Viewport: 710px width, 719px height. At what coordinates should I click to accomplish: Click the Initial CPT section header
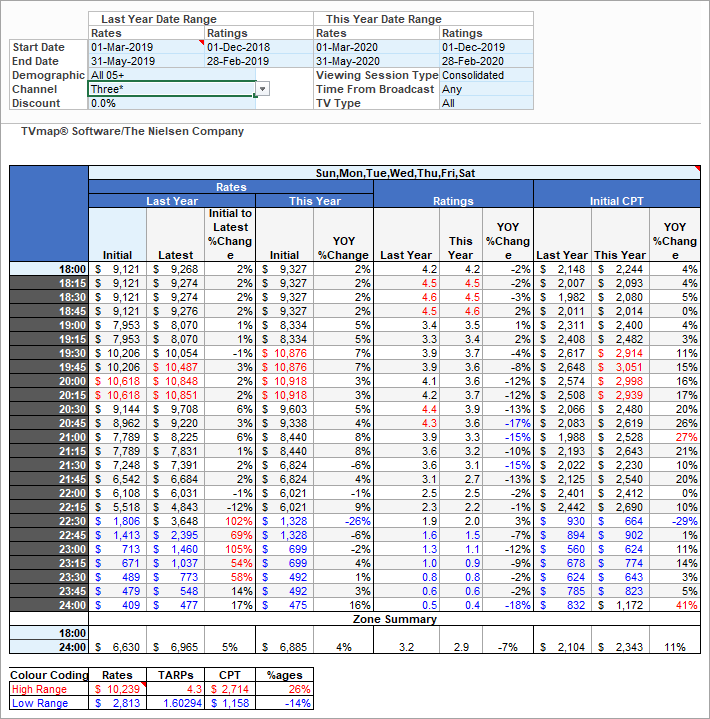pyautogui.click(x=616, y=201)
